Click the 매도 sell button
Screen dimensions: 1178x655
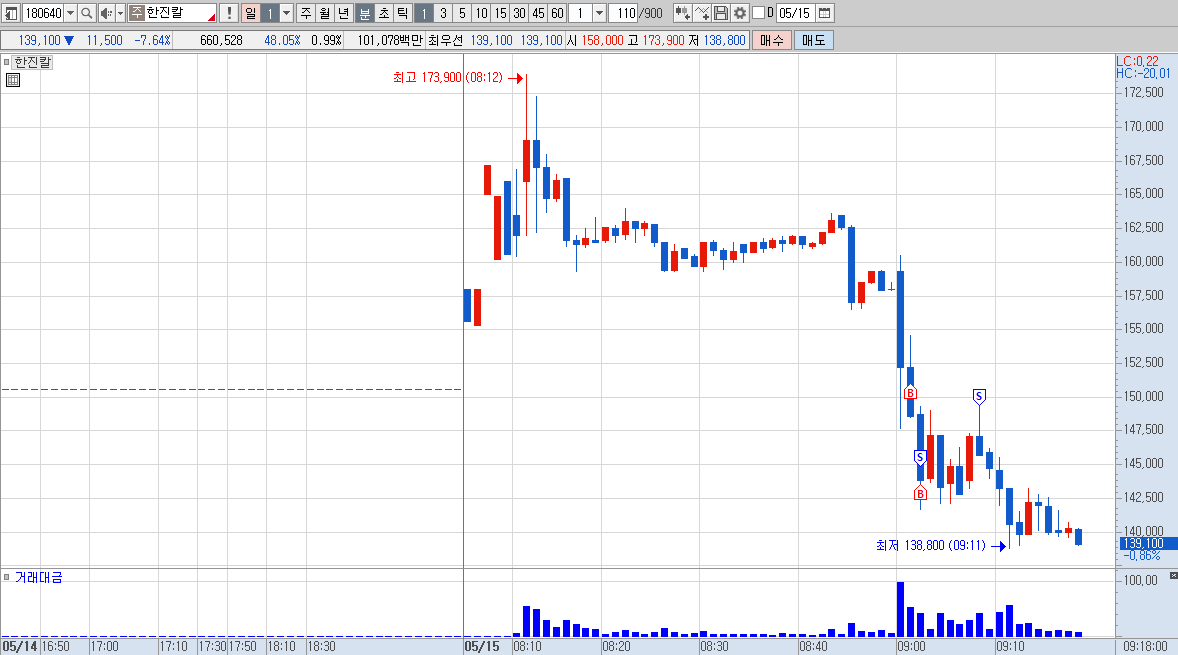(x=814, y=40)
